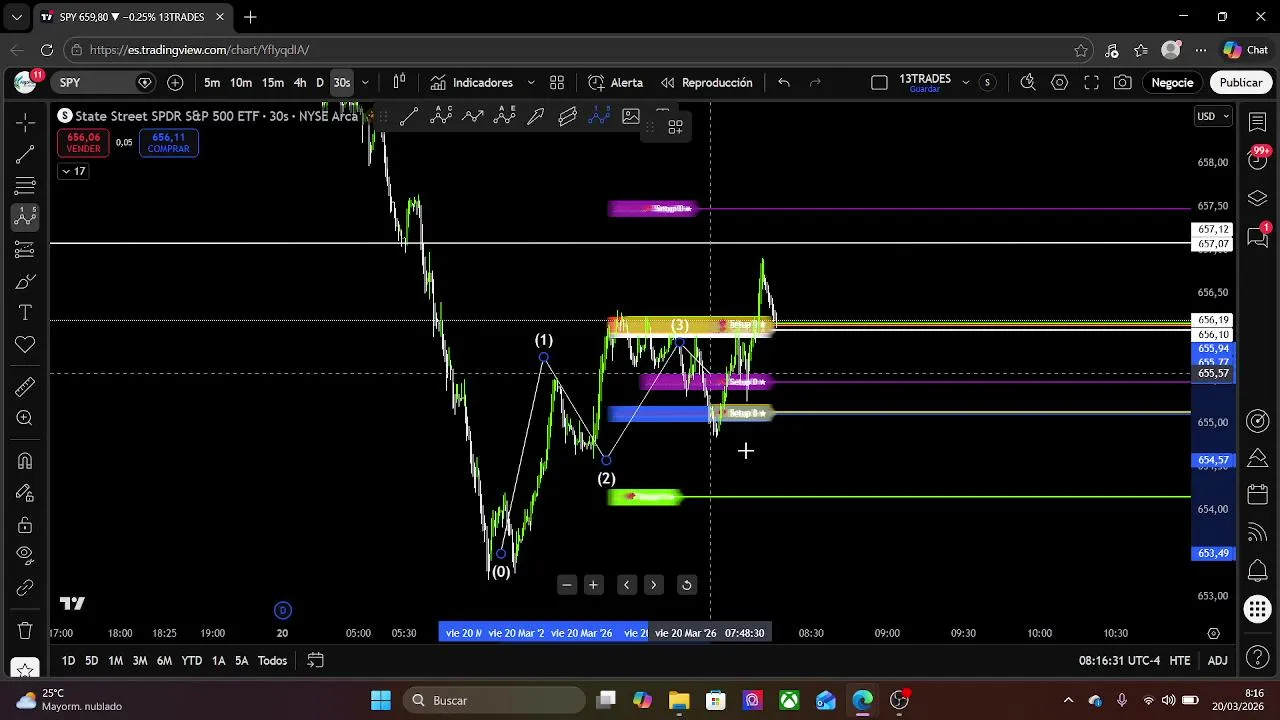
Task: Open the watchlist panel icon
Action: tap(1258, 122)
